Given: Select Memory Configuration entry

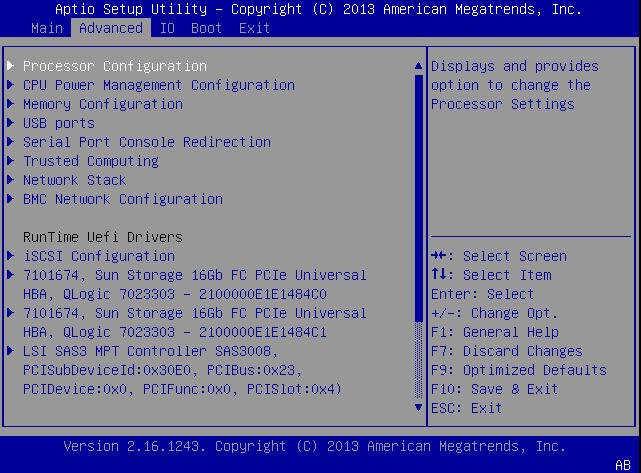Looking at the screenshot, I should click(103, 104).
